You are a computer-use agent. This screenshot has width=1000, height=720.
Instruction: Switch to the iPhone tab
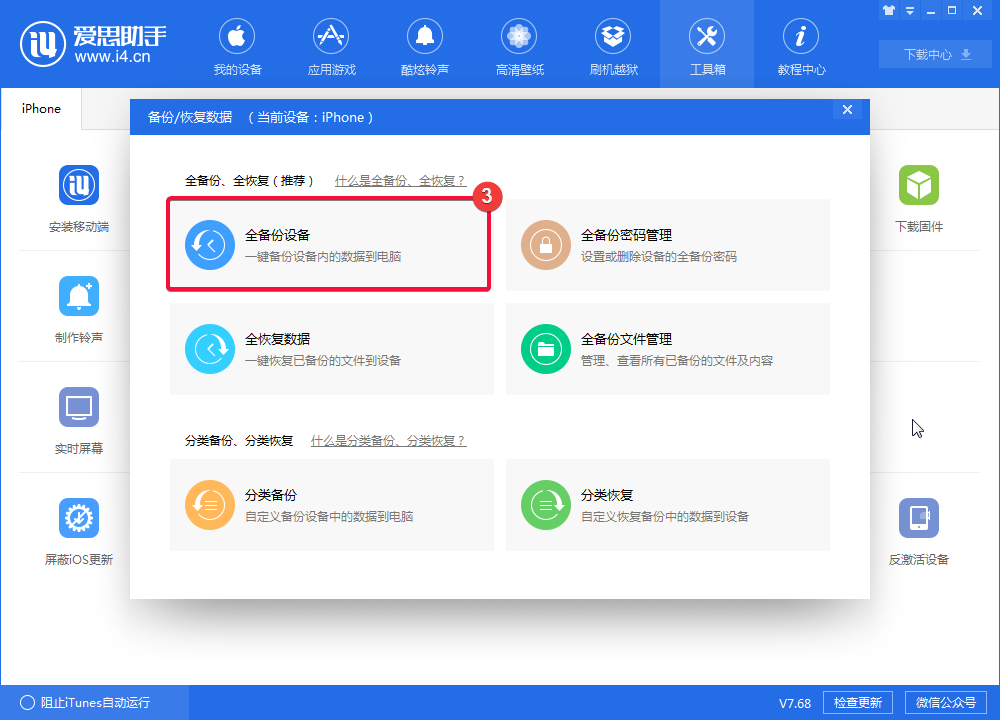pos(41,109)
